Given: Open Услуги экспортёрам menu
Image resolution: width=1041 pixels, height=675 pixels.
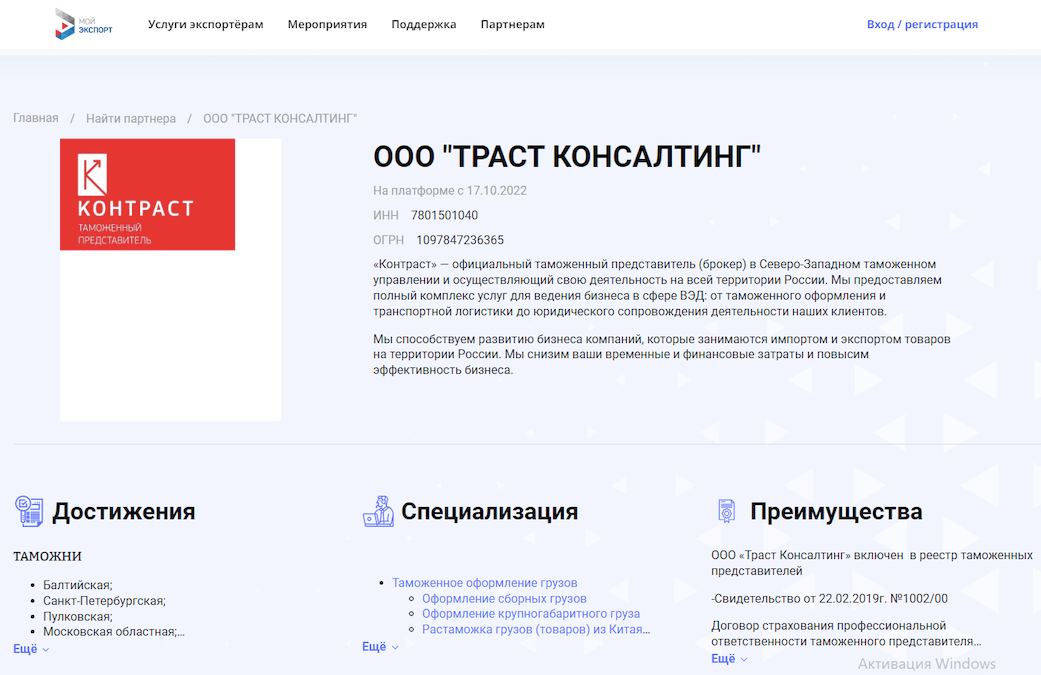Looking at the screenshot, I should tap(206, 25).
